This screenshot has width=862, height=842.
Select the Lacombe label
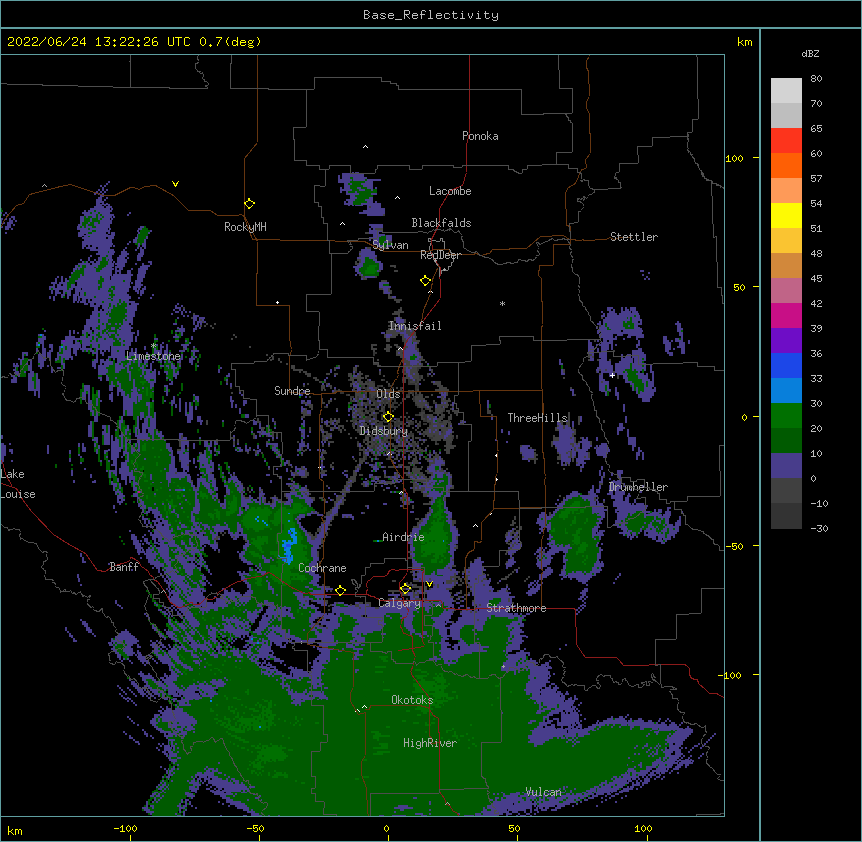pyautogui.click(x=450, y=191)
